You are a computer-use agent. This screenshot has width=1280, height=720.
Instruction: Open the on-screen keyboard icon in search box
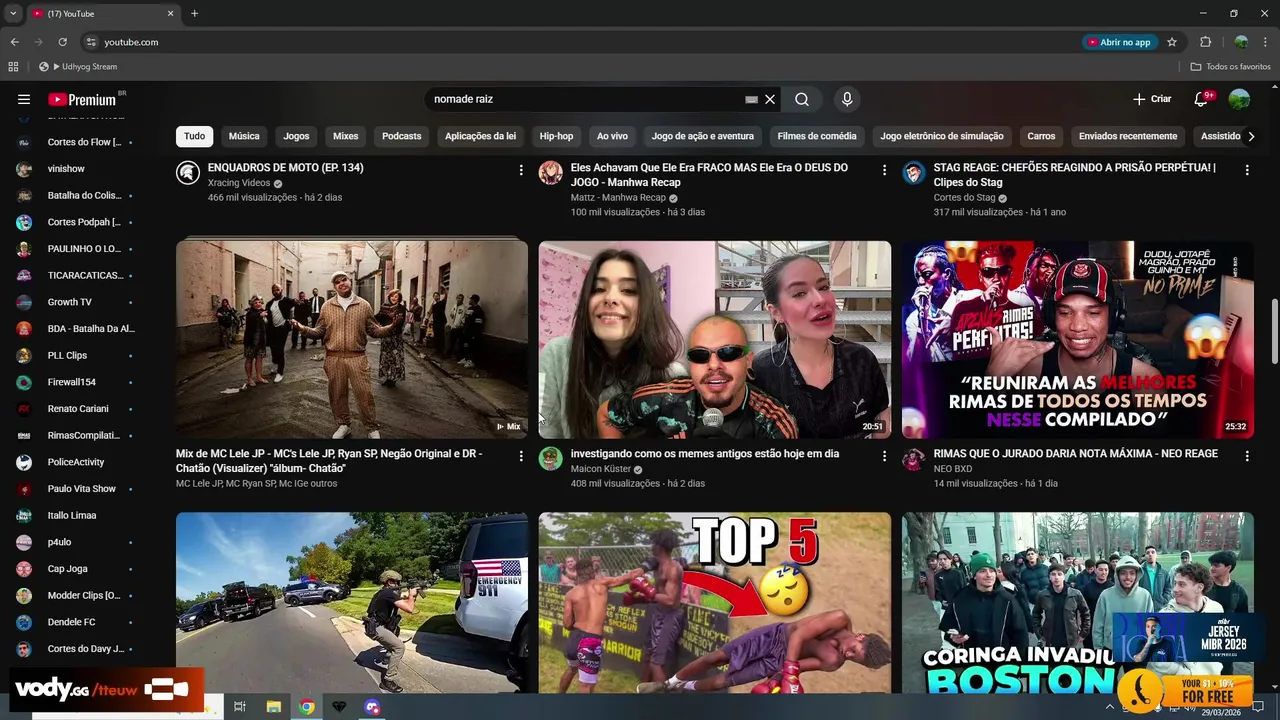click(x=751, y=99)
